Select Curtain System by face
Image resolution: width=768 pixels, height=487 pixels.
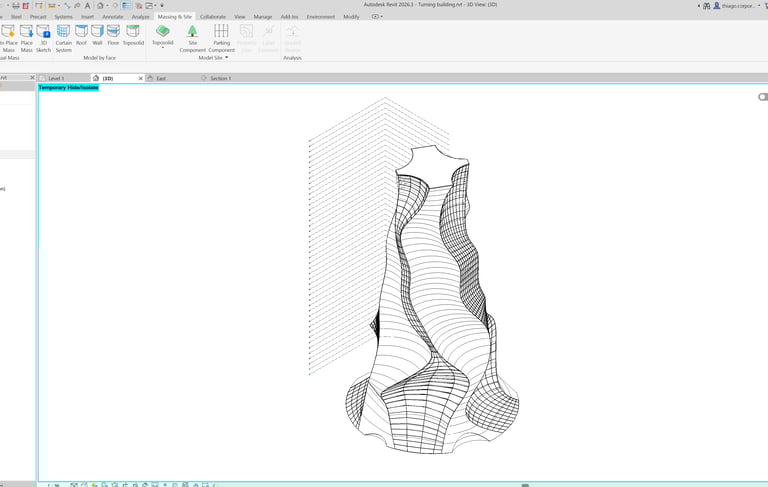pyautogui.click(x=63, y=38)
